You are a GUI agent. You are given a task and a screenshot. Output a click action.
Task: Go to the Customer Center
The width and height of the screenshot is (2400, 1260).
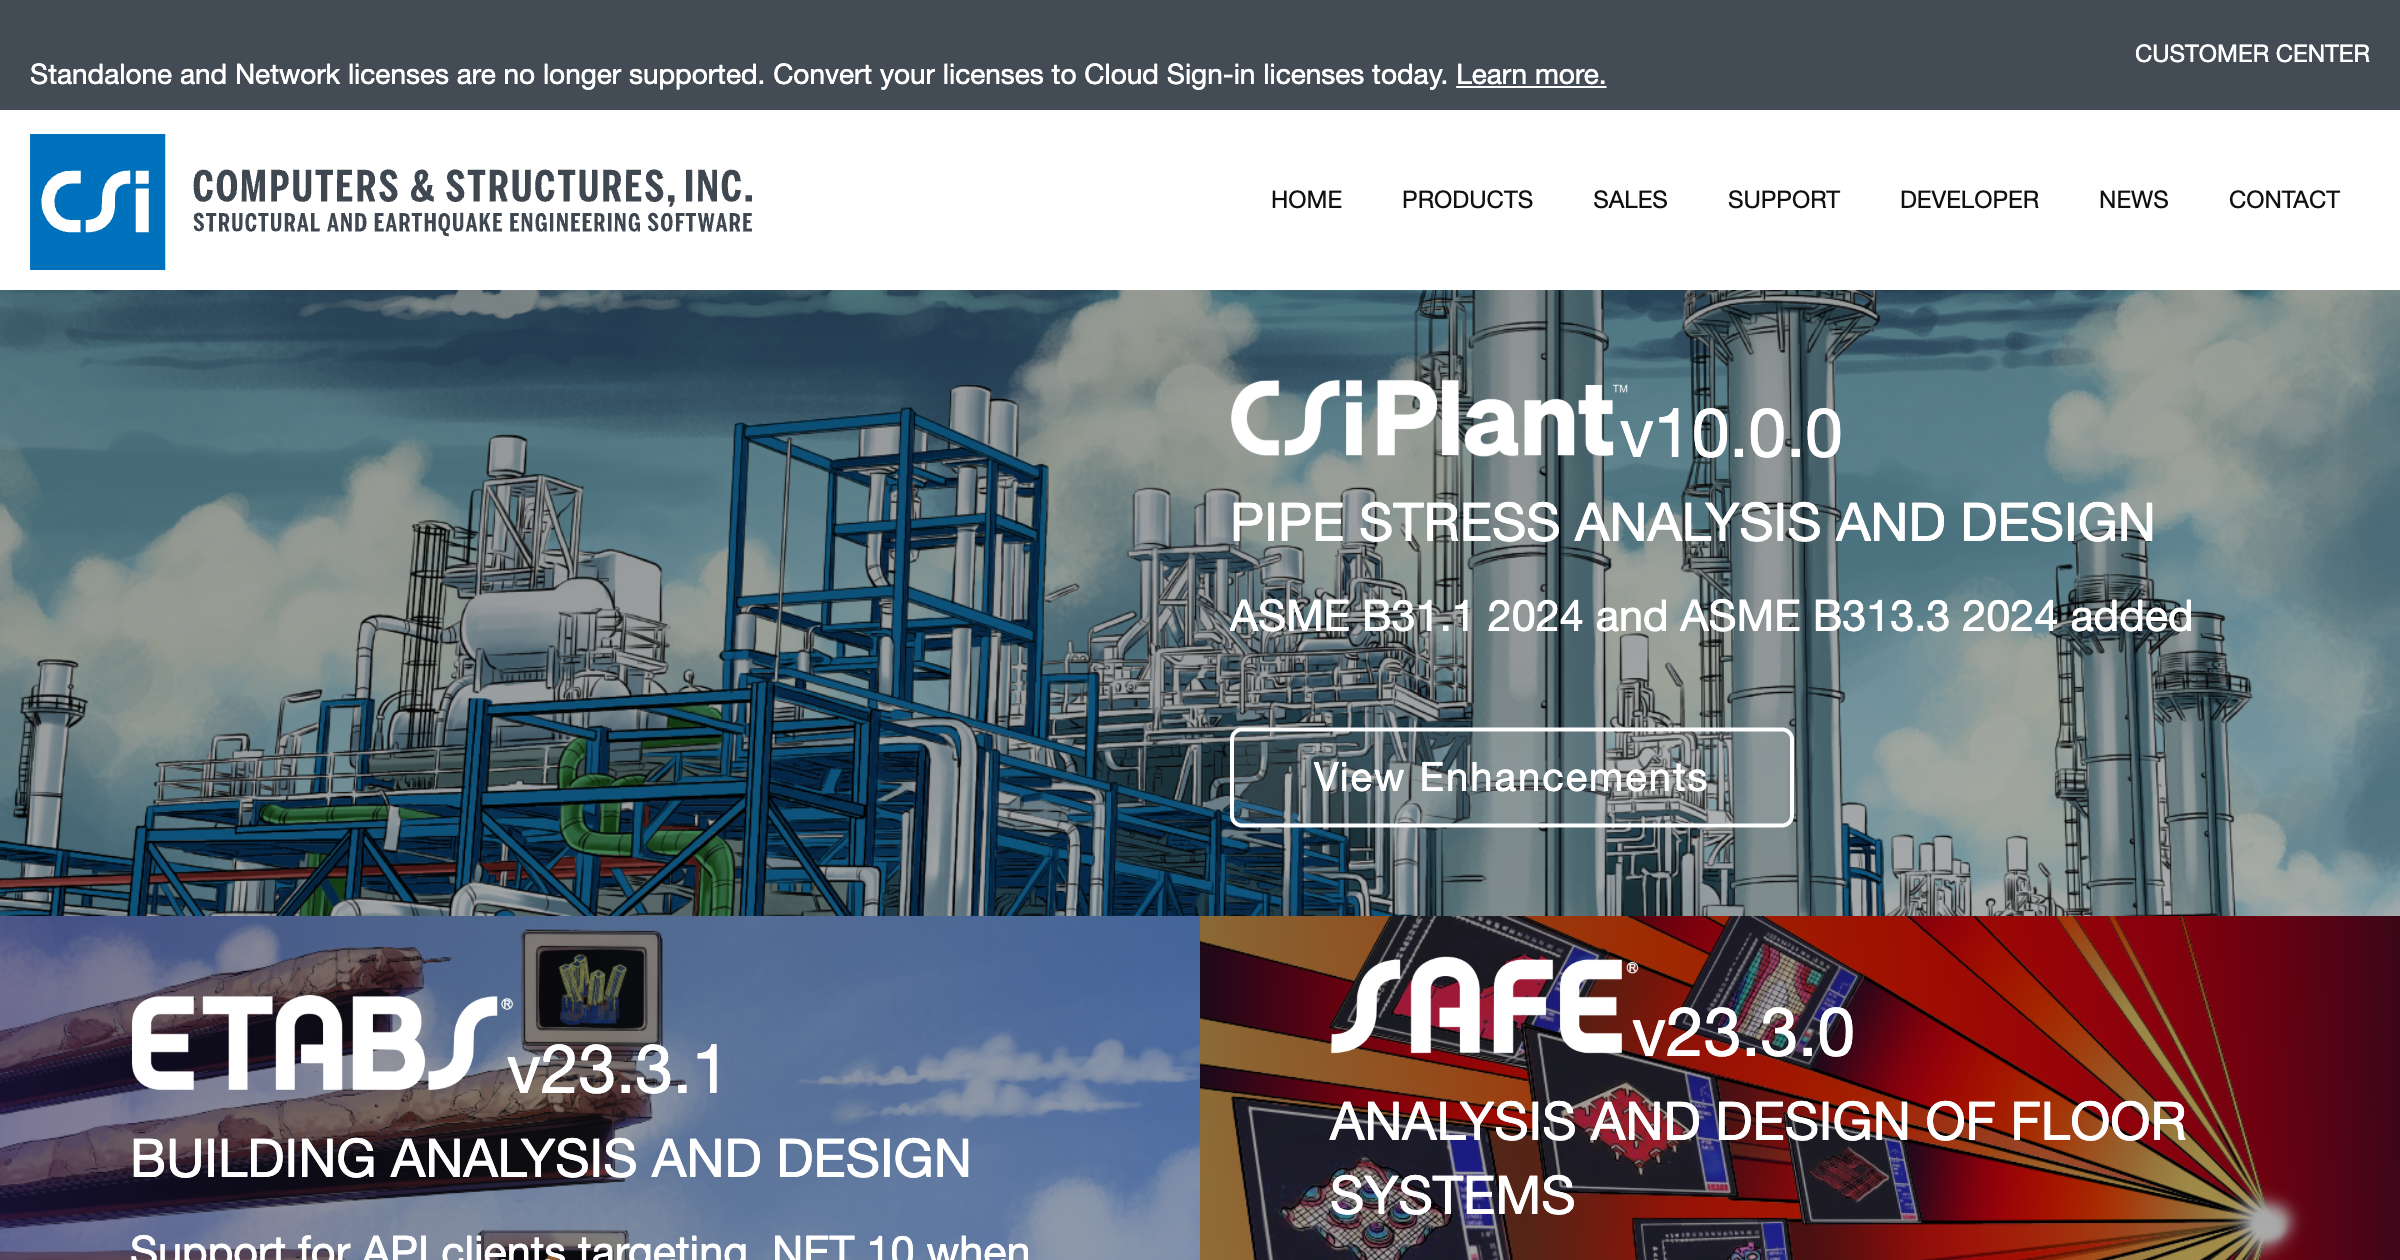tap(2251, 54)
